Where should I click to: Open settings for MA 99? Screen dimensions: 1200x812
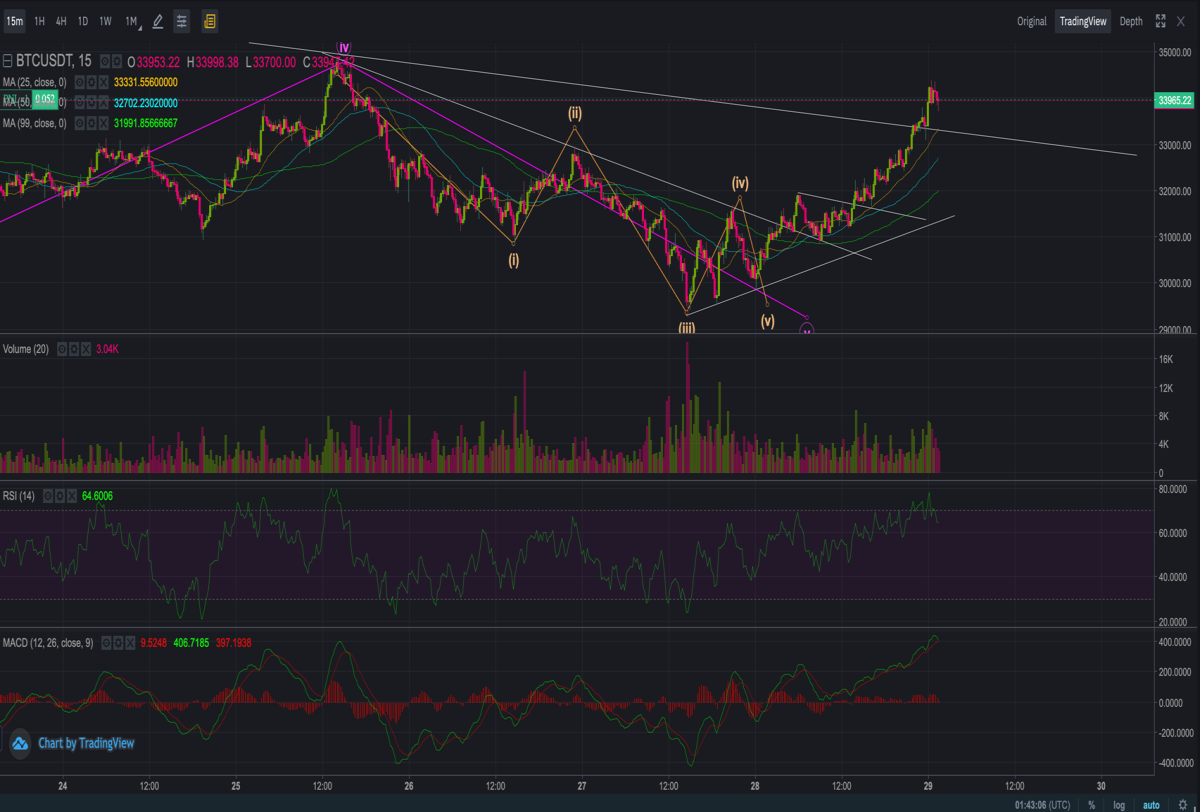92,123
